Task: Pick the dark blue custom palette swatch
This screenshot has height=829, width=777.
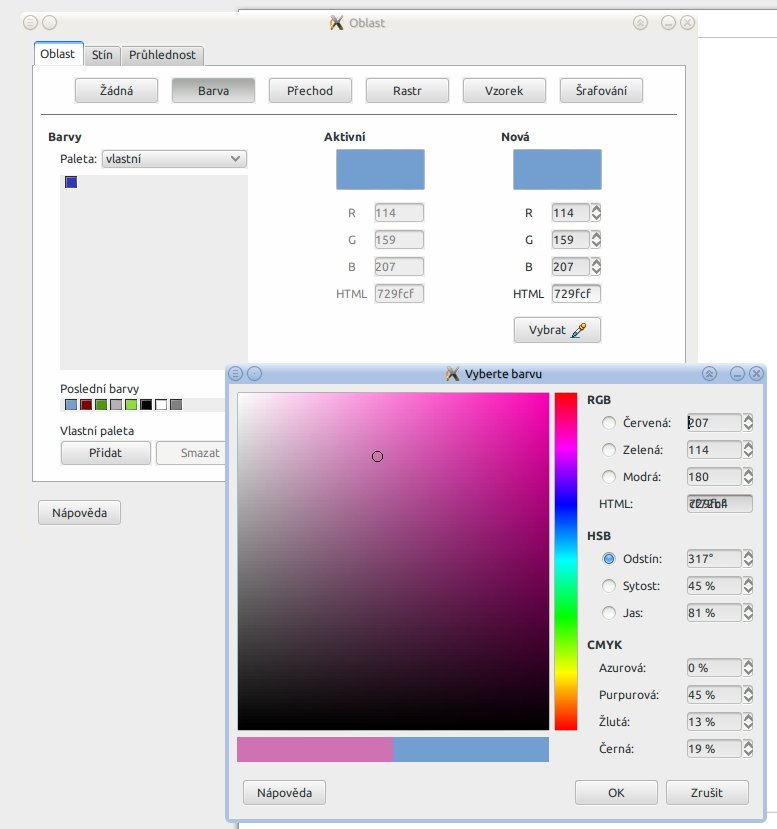Action: coord(71,182)
